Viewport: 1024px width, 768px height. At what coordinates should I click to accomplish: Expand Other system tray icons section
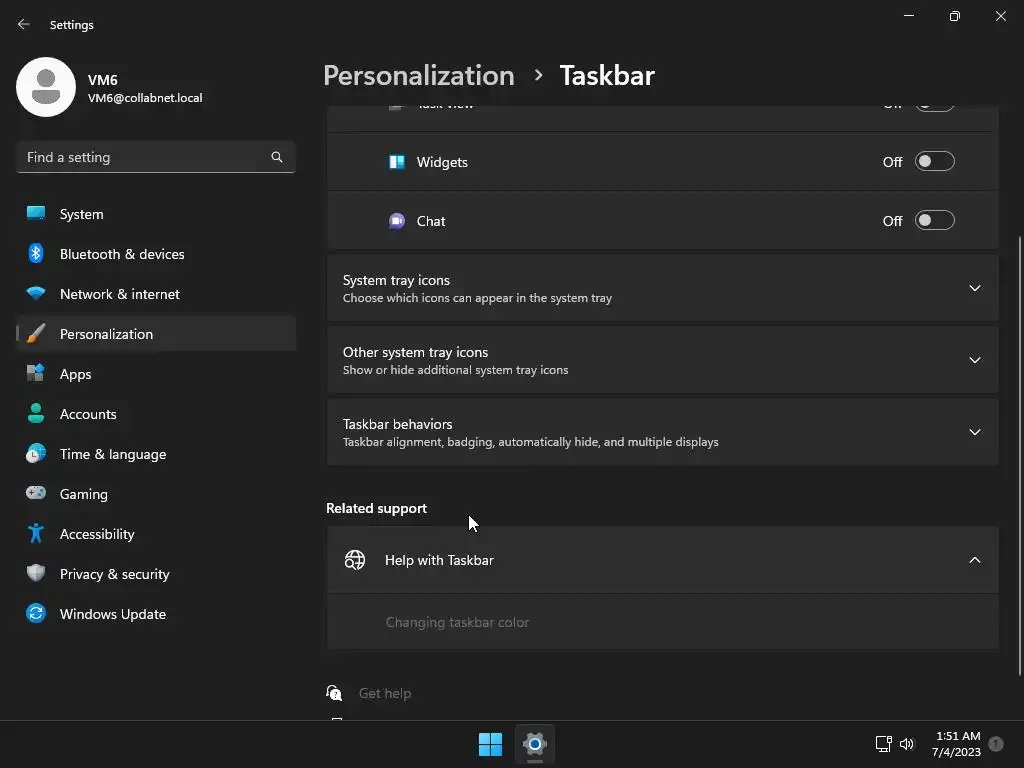click(974, 360)
